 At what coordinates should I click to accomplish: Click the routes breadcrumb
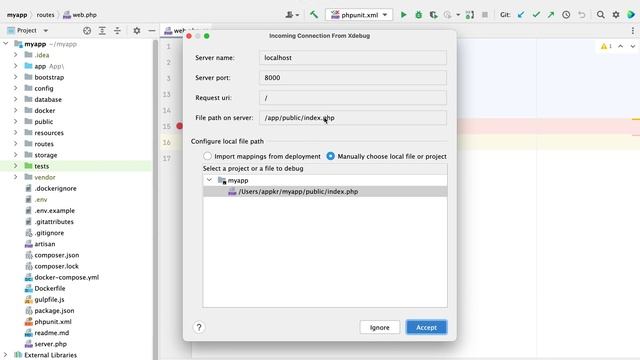(x=45, y=15)
